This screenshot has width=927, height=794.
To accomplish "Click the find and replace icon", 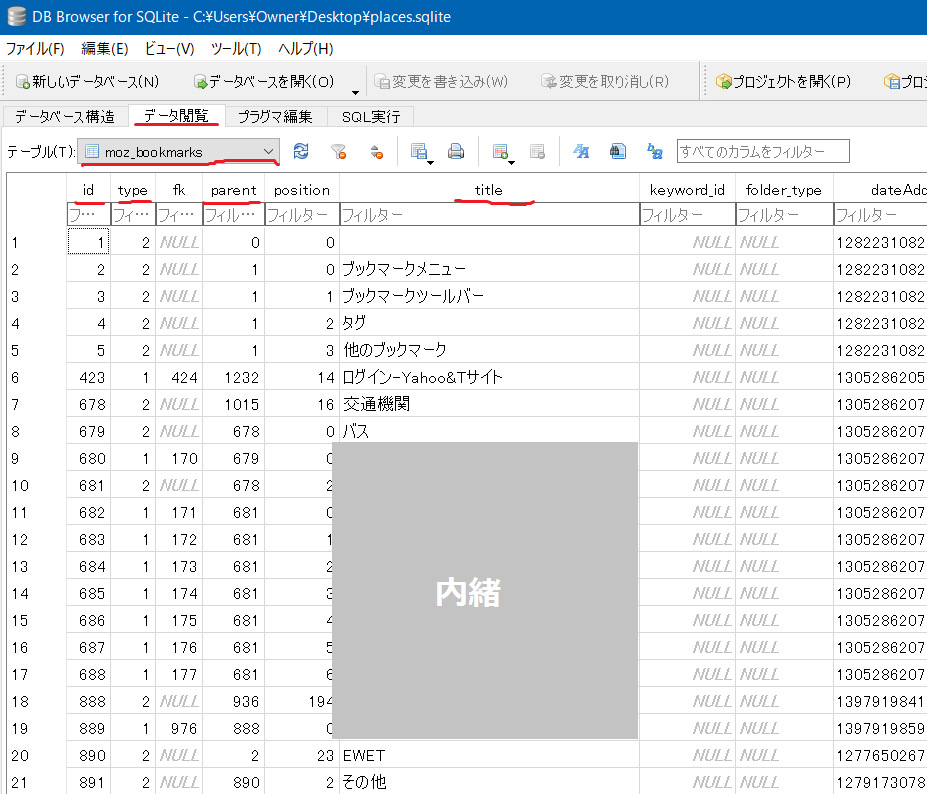I will click(654, 151).
